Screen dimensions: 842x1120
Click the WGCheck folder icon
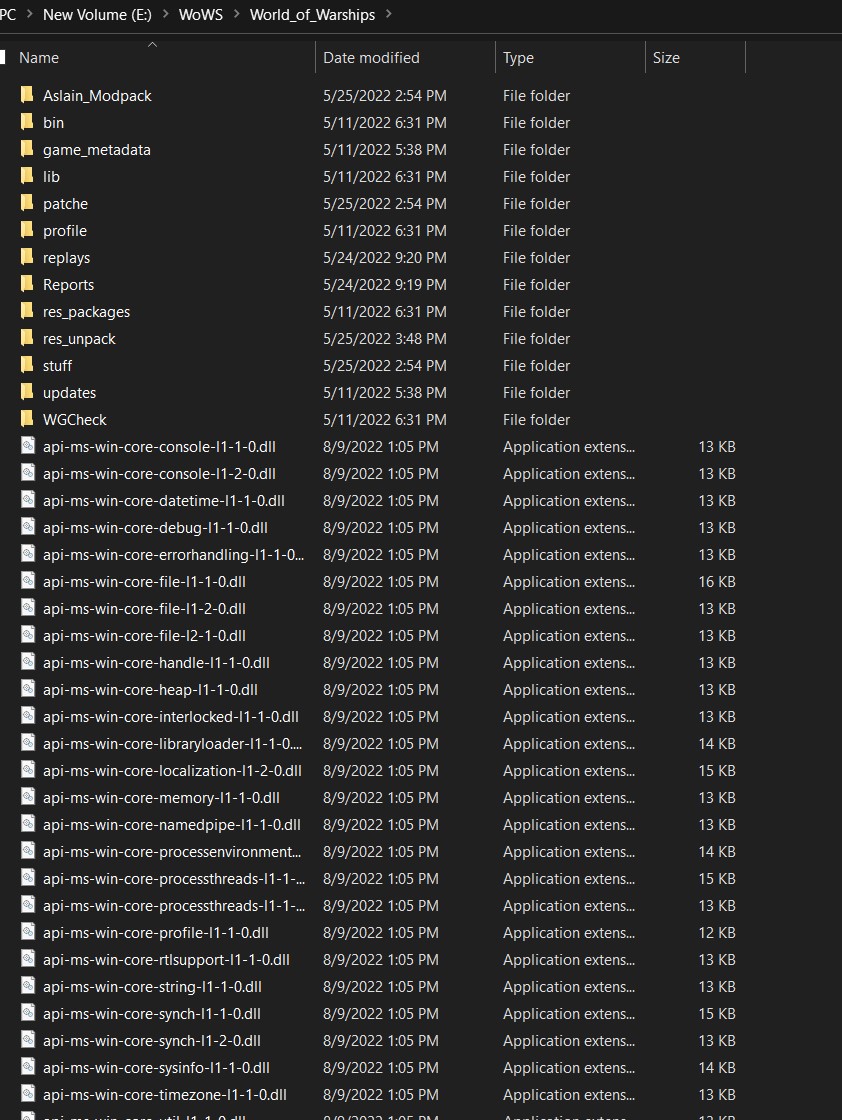coord(27,419)
